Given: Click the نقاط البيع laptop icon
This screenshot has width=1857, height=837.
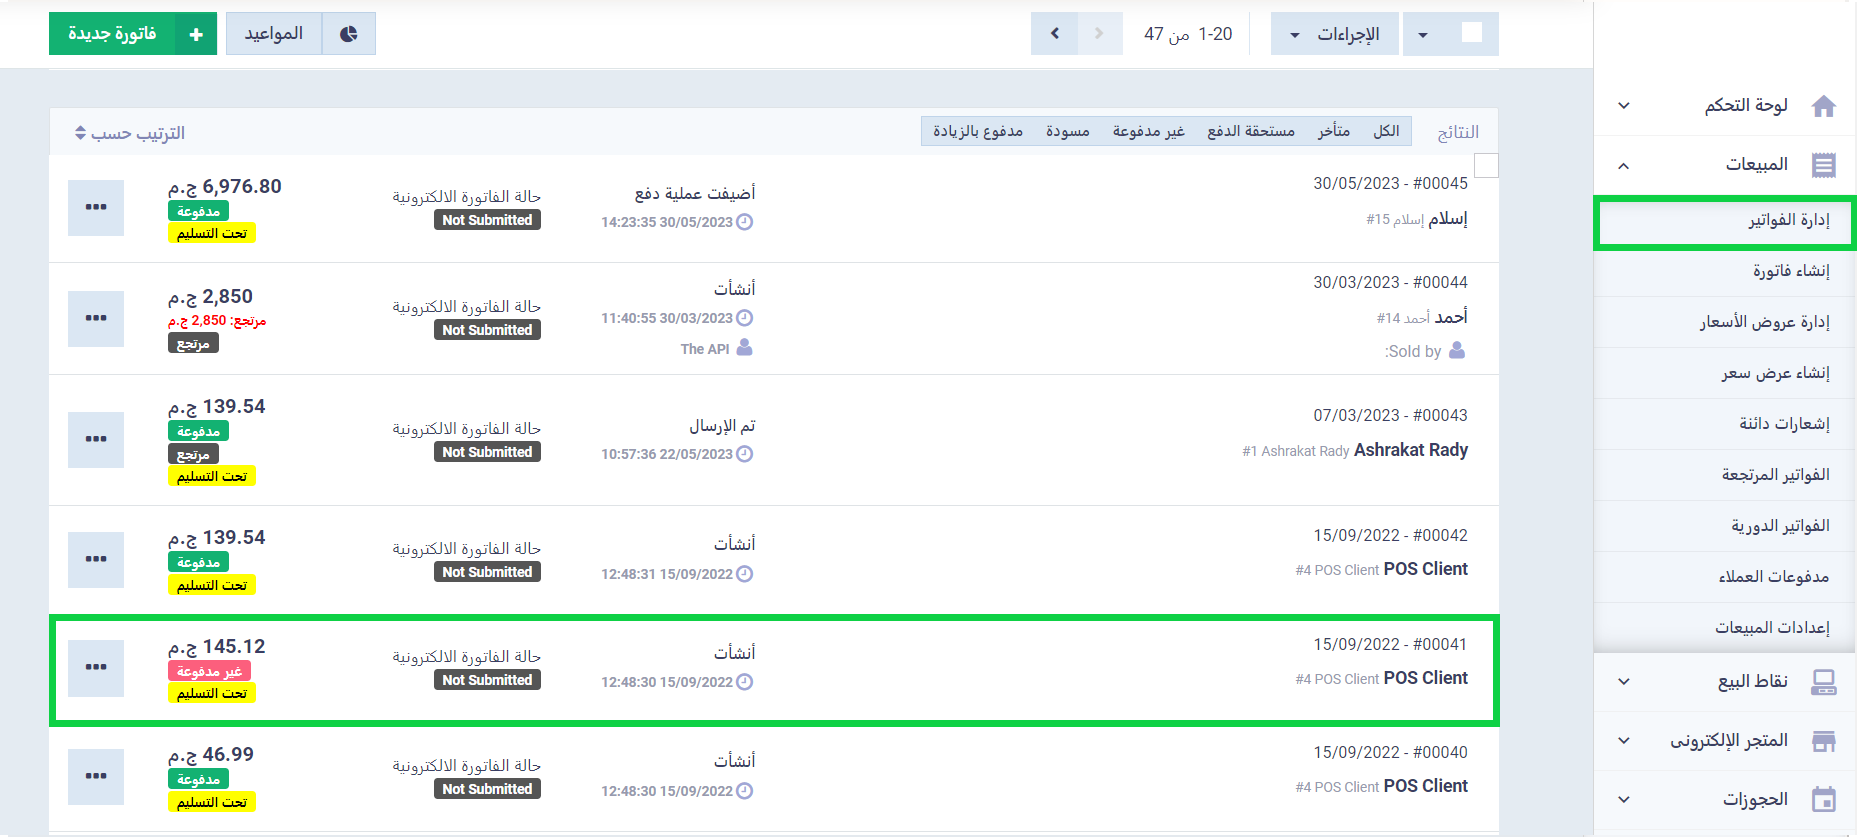Looking at the screenshot, I should click(x=1823, y=682).
